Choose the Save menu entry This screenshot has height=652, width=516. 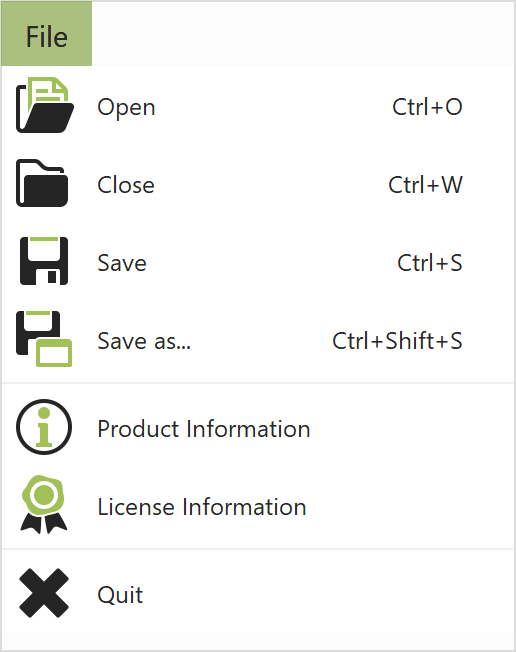point(258,262)
